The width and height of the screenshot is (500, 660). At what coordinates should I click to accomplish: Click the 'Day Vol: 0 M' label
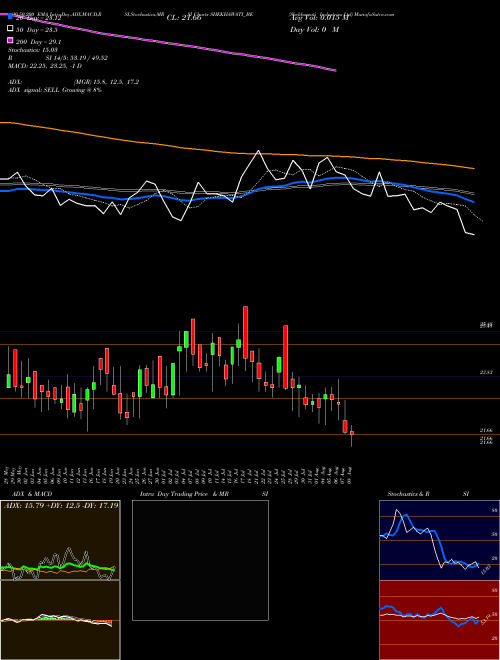tap(314, 29)
